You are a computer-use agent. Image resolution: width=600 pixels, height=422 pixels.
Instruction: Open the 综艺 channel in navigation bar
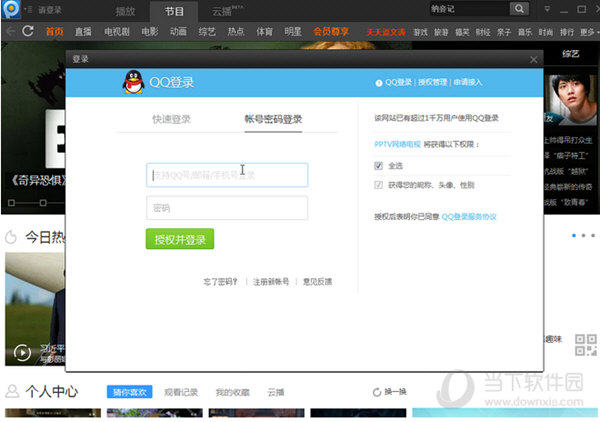coord(207,32)
